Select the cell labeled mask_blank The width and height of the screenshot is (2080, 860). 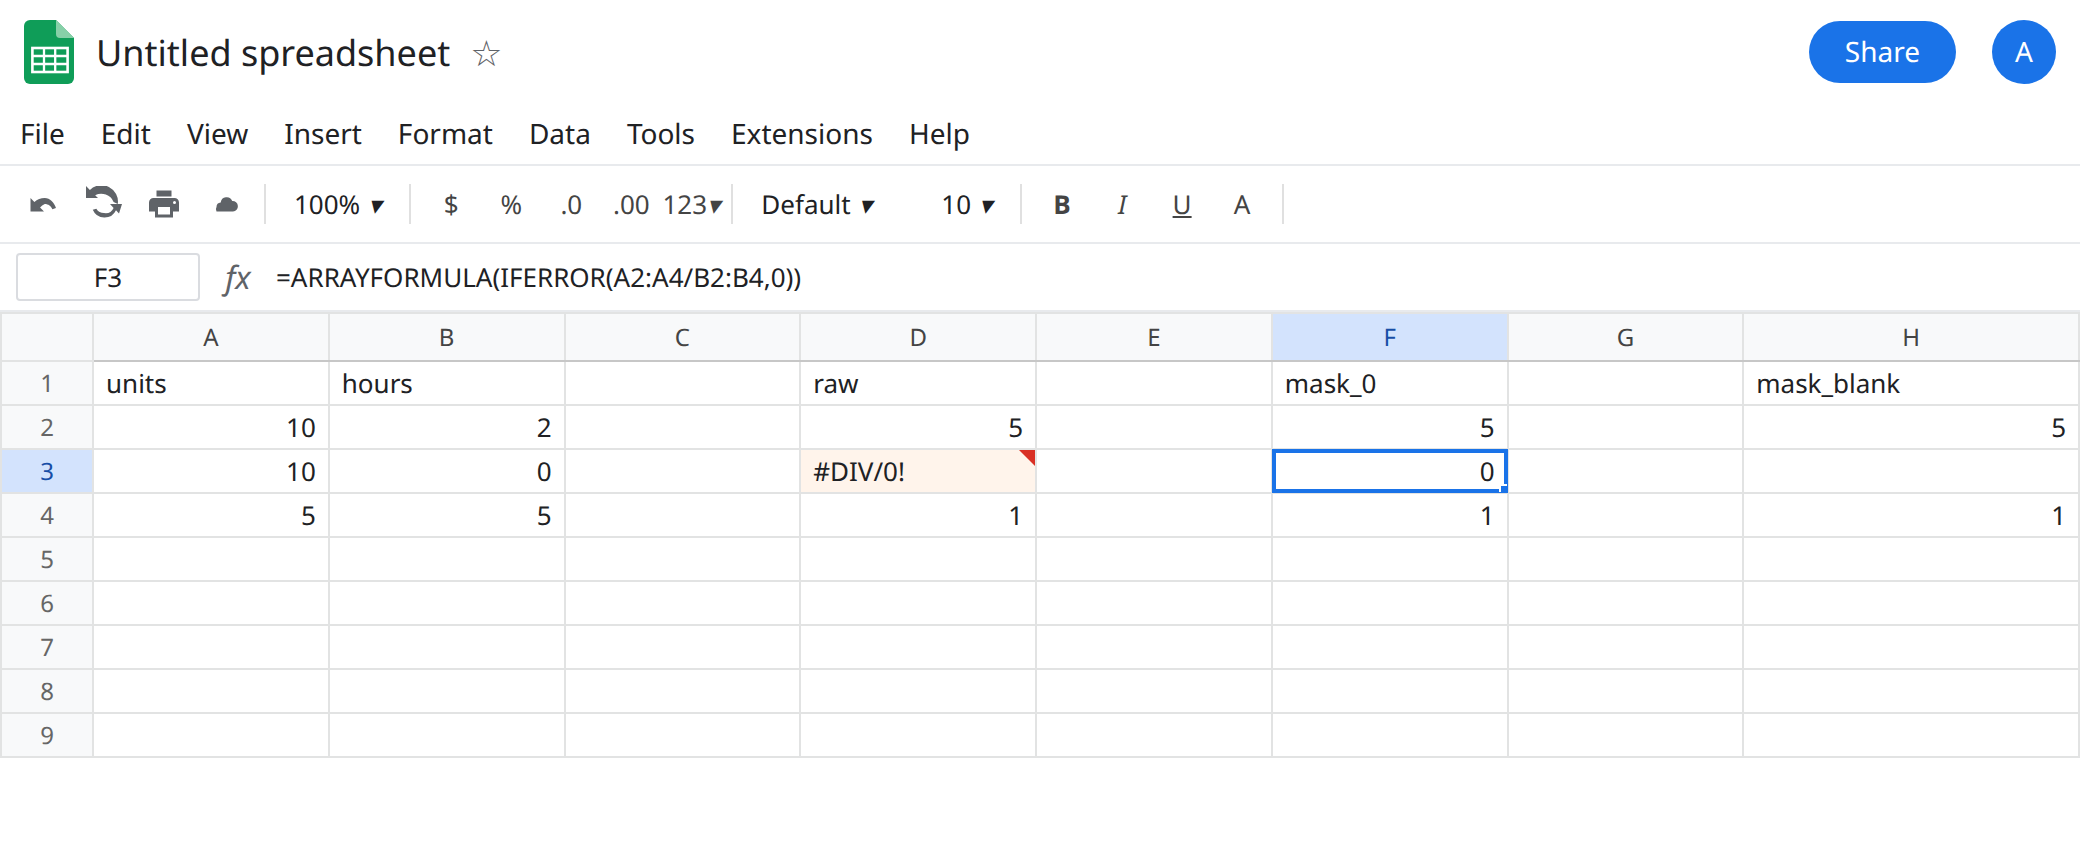coord(1910,383)
